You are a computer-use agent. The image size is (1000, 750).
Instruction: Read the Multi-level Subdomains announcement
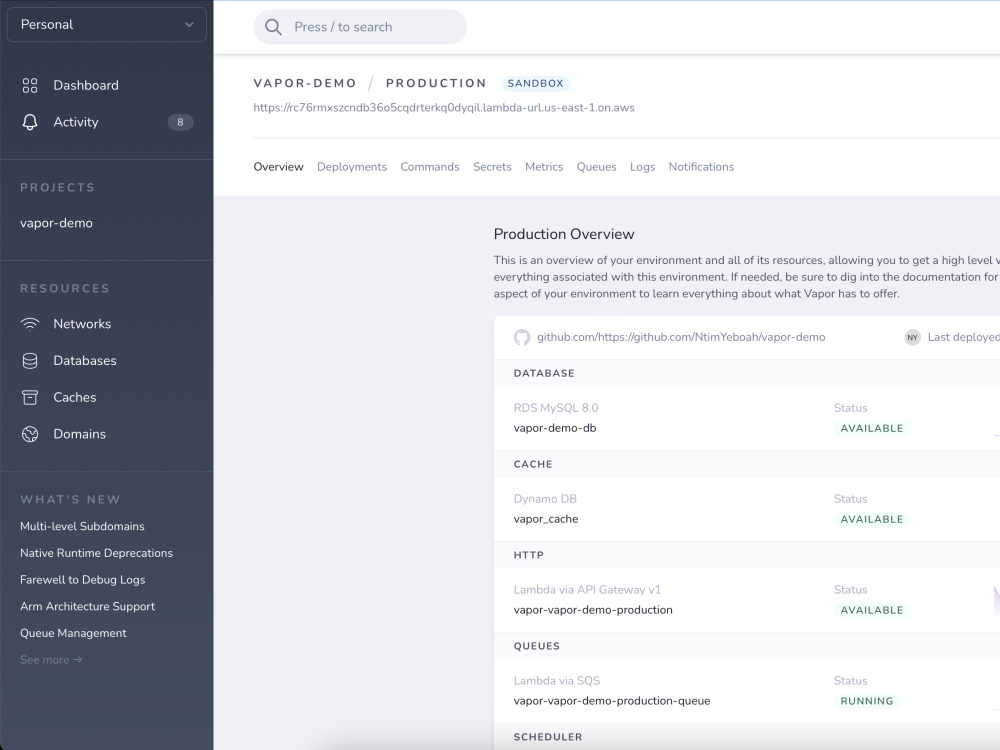click(x=82, y=525)
